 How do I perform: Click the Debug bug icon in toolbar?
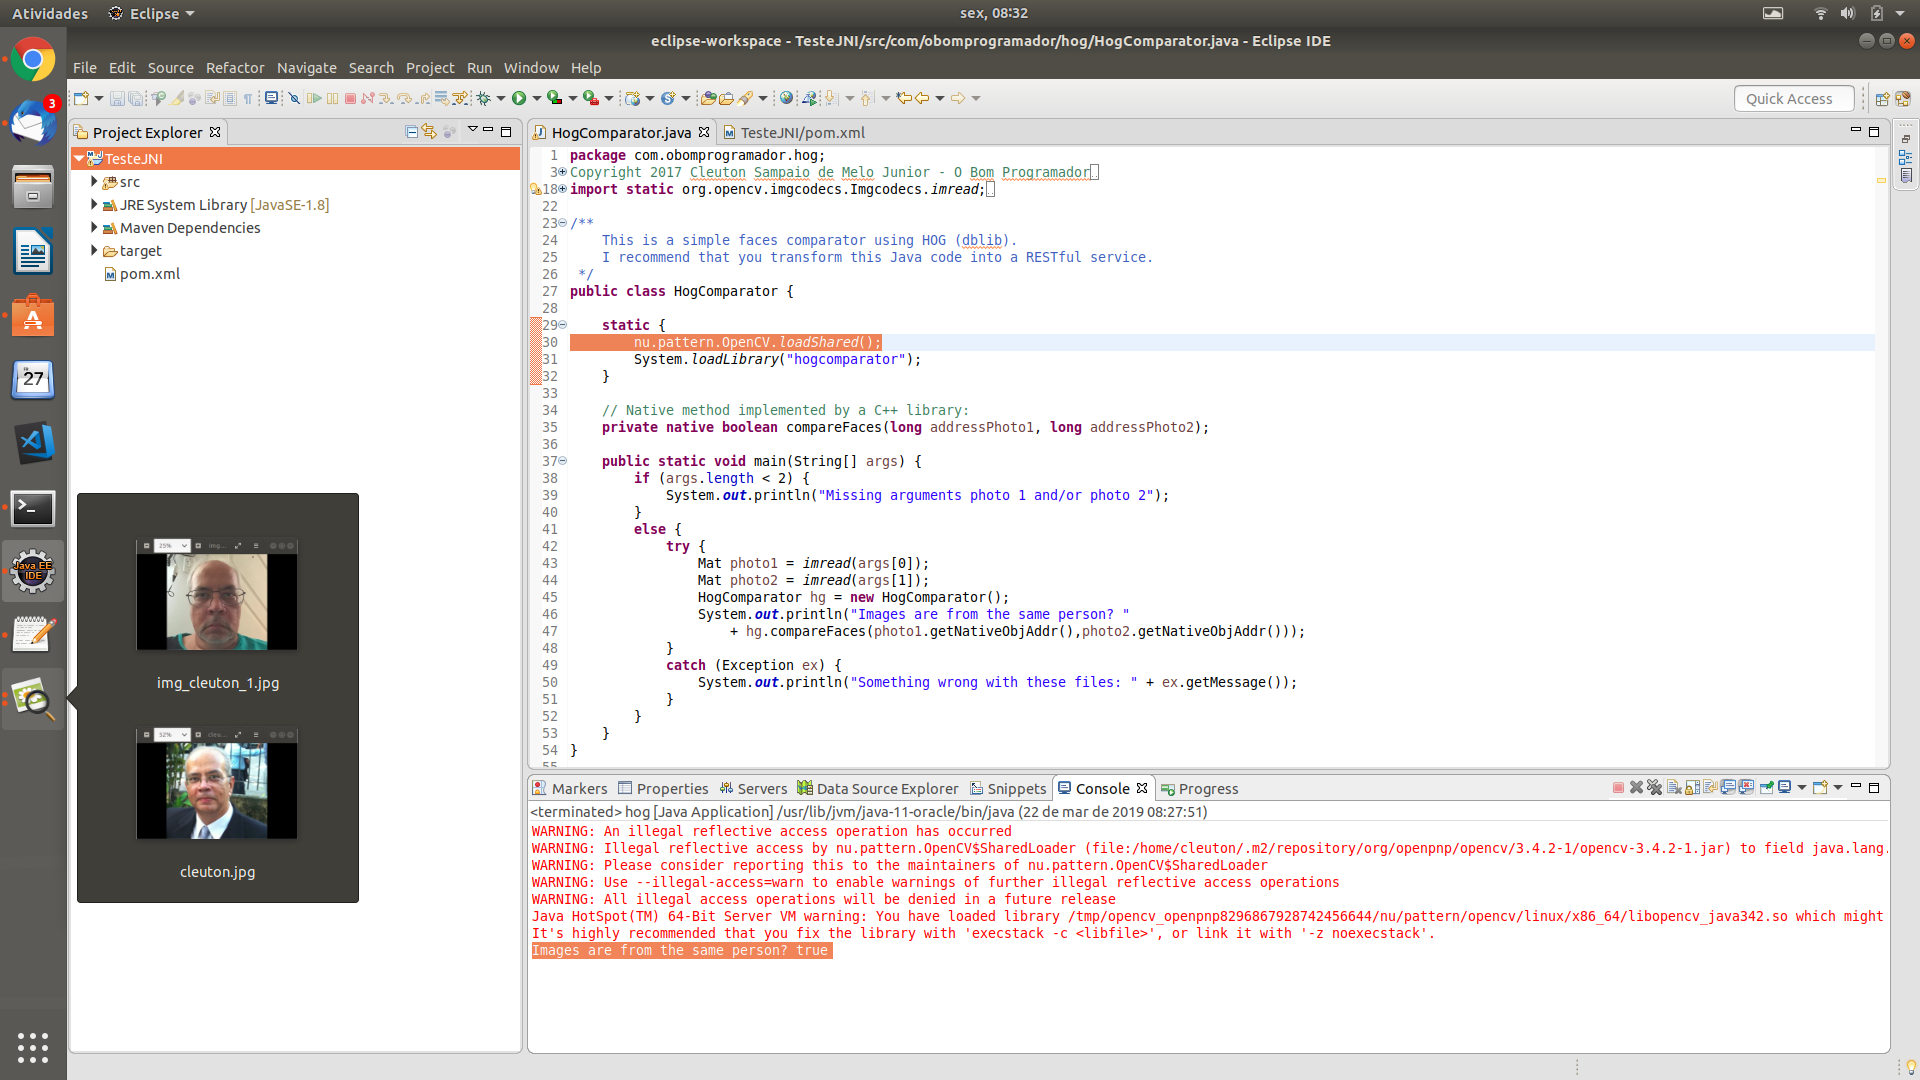point(483,98)
